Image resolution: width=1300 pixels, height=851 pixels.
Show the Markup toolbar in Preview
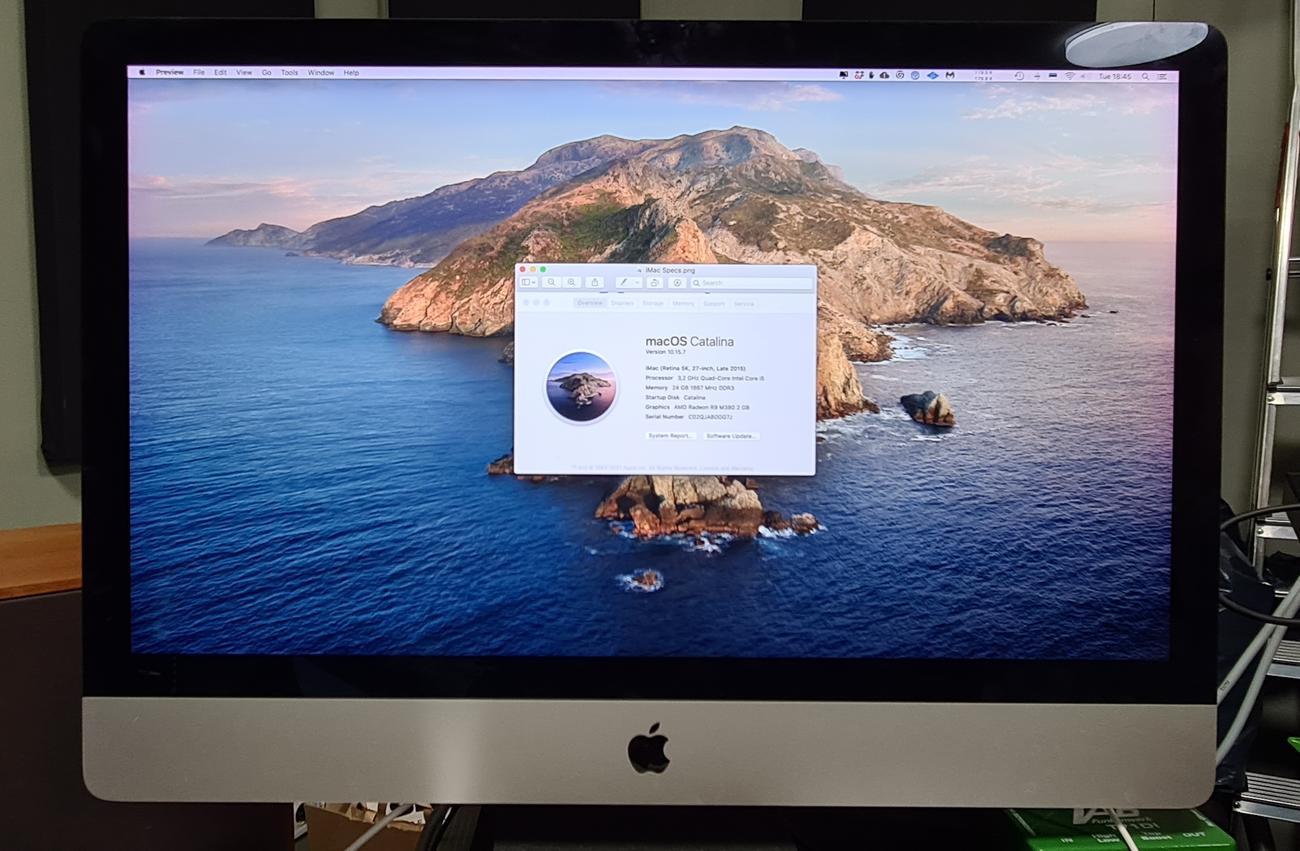(676, 283)
